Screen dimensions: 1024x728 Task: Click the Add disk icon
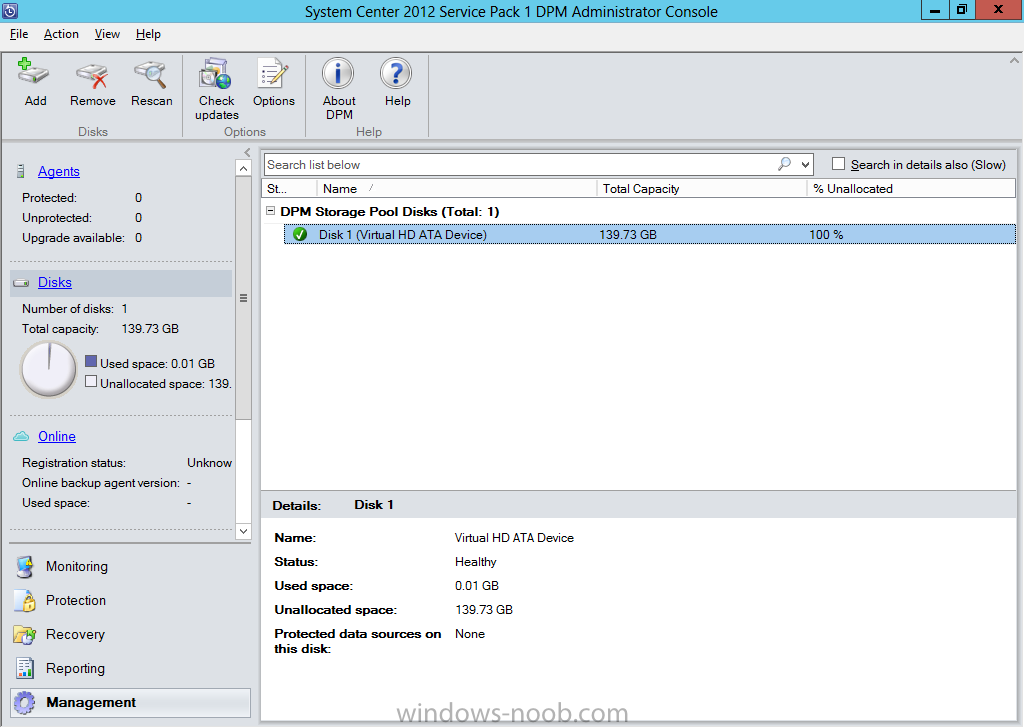[x=33, y=72]
